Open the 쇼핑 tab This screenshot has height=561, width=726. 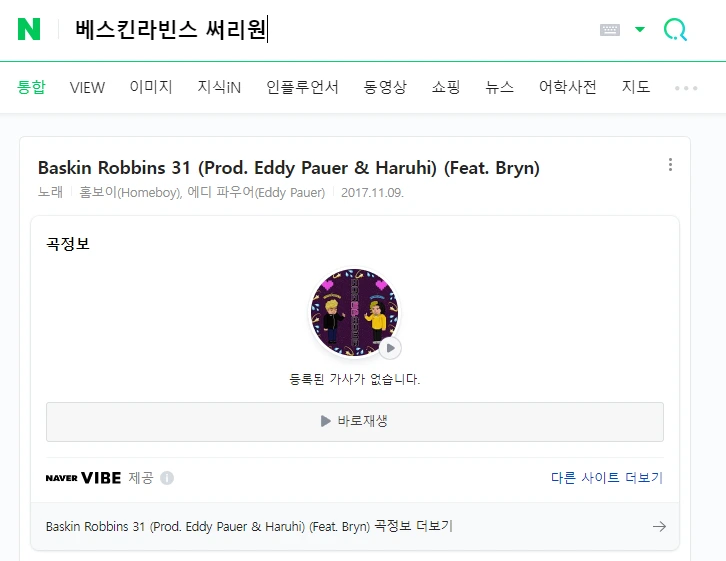click(x=446, y=87)
